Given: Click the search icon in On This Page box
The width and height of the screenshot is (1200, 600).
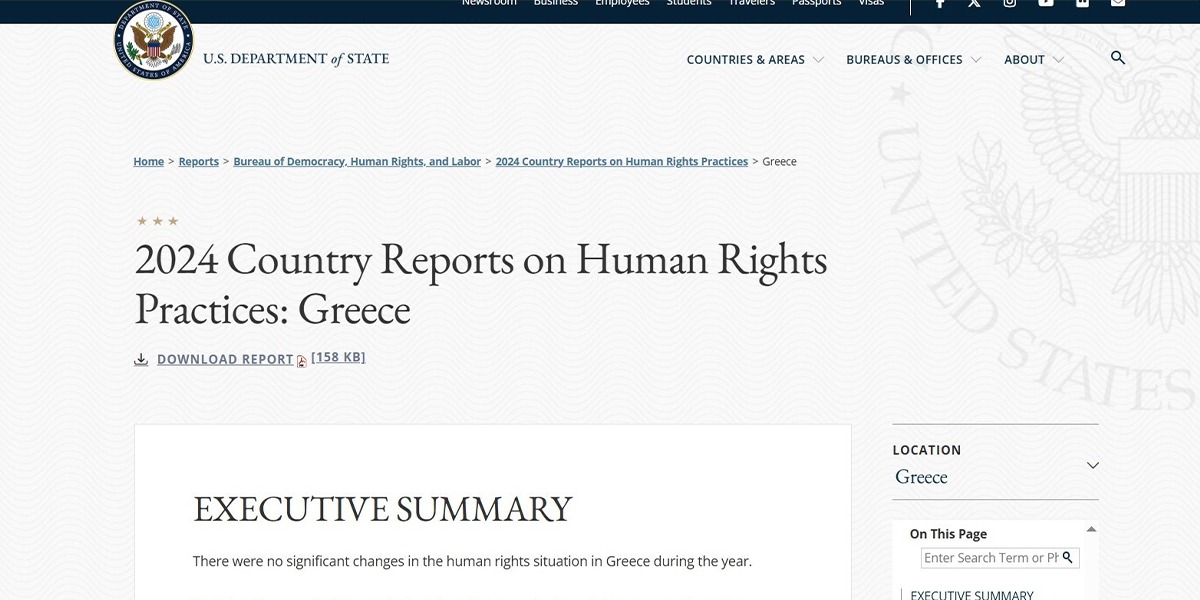Looking at the screenshot, I should (1068, 557).
